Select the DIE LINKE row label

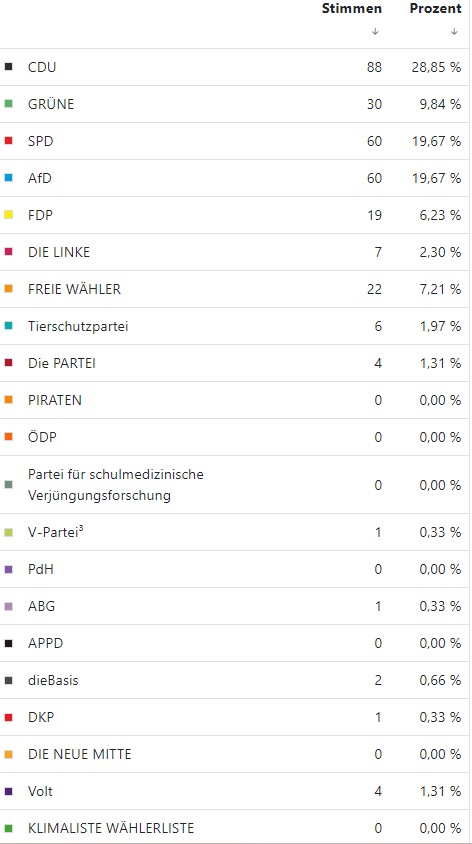tap(59, 252)
